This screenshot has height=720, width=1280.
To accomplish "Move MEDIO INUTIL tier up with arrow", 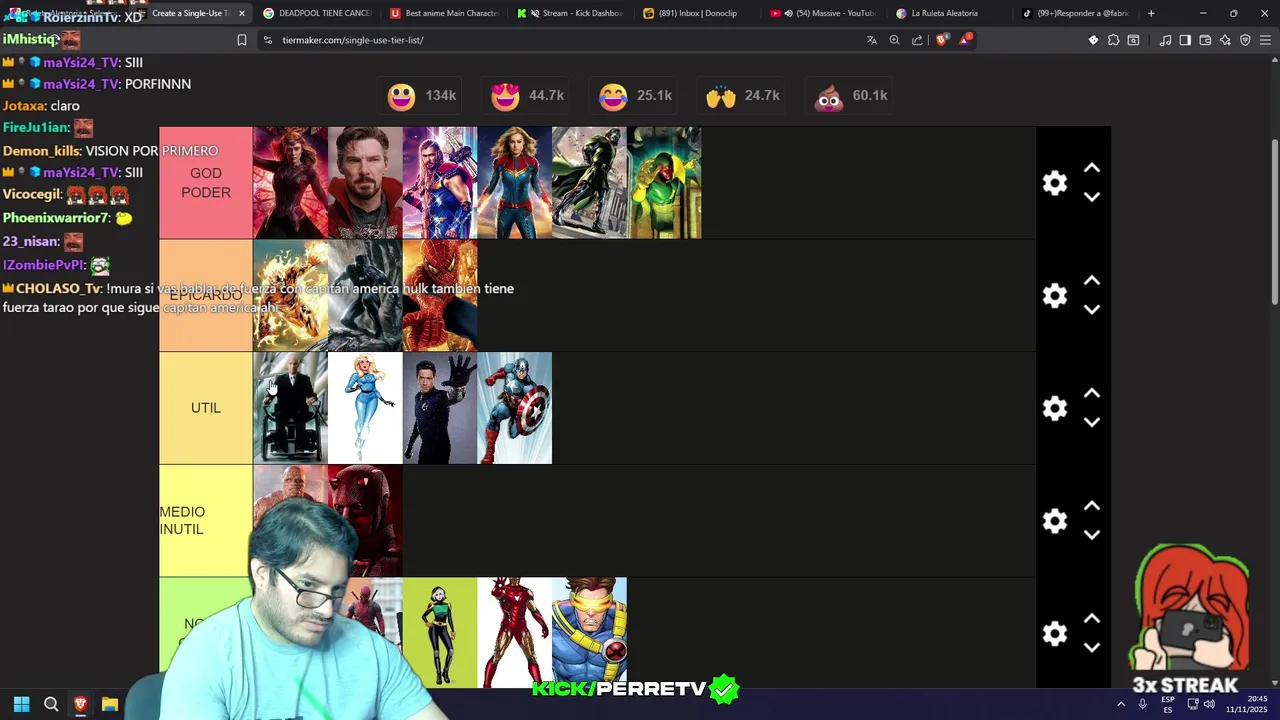I will click(x=1092, y=507).
